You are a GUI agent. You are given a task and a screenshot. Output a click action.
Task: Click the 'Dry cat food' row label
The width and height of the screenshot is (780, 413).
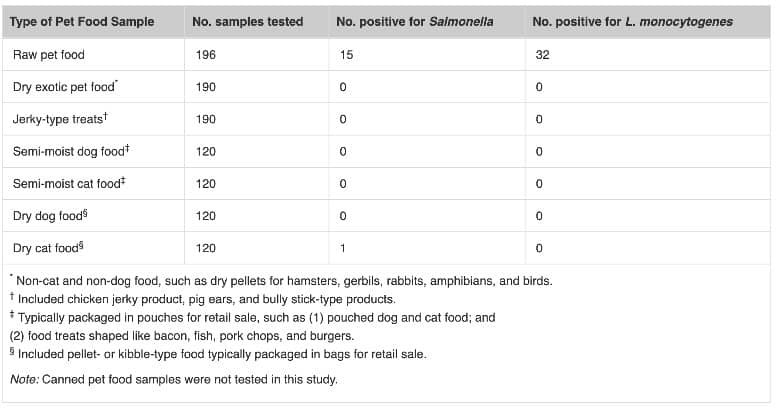(47, 247)
